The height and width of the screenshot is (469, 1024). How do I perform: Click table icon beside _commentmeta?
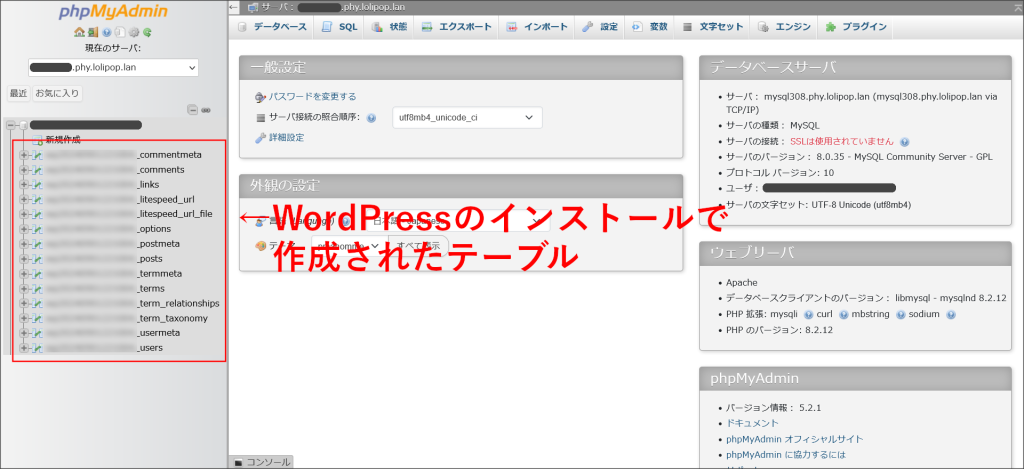click(x=37, y=155)
